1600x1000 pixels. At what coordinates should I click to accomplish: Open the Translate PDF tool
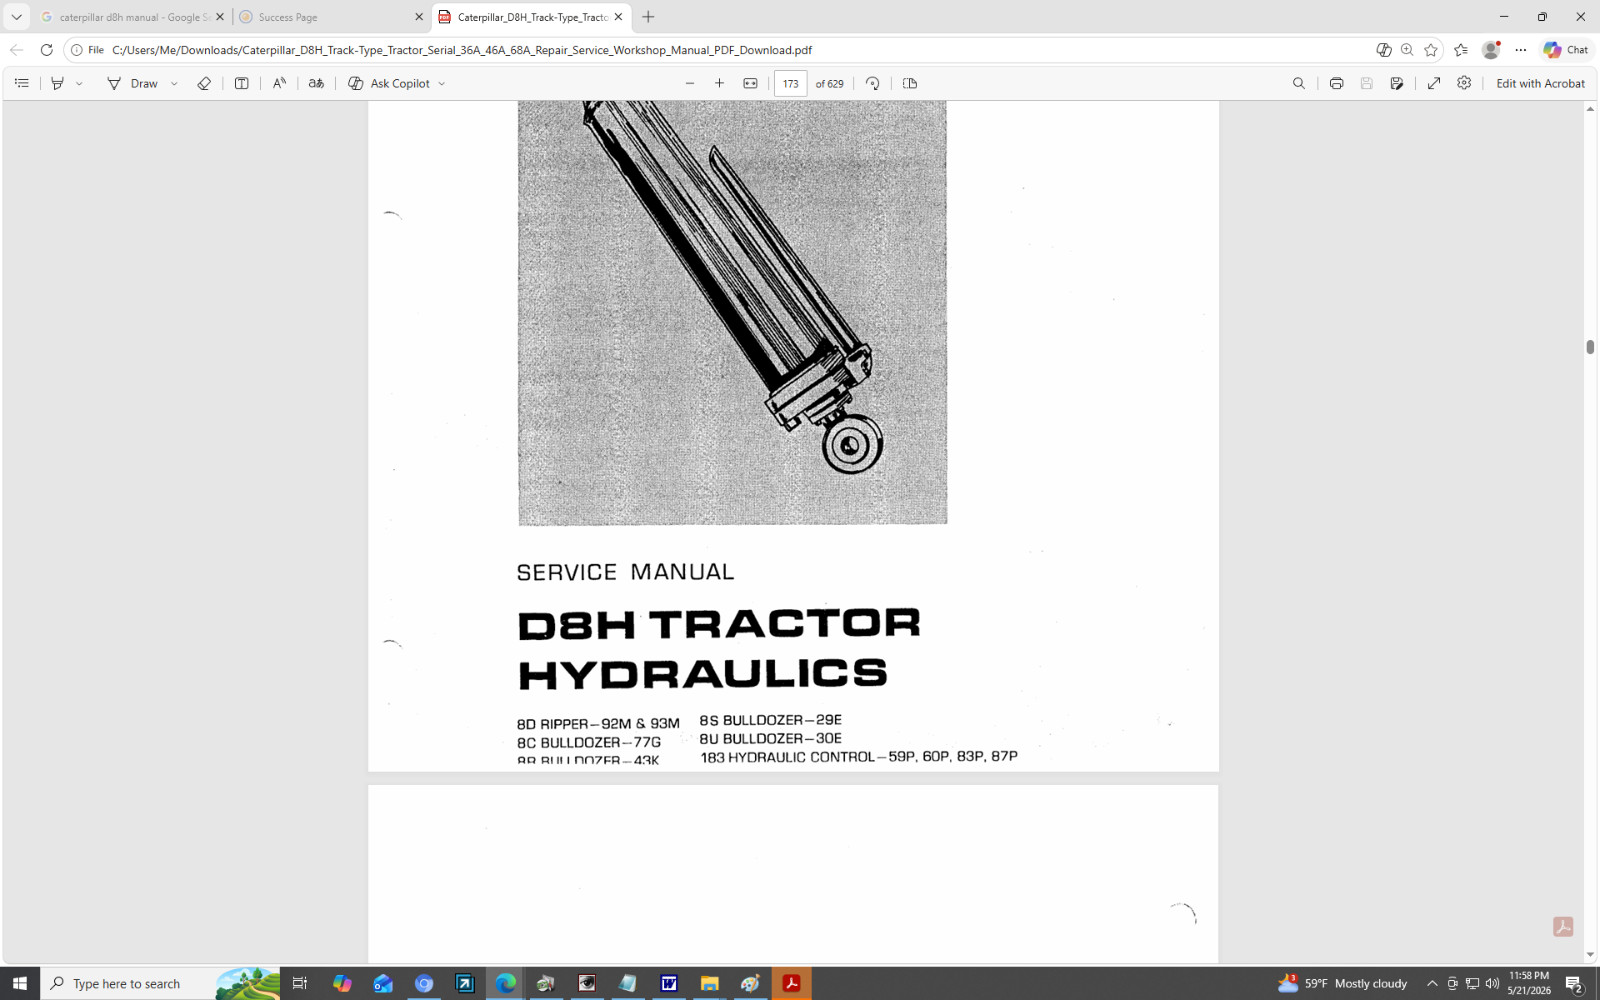click(x=316, y=84)
